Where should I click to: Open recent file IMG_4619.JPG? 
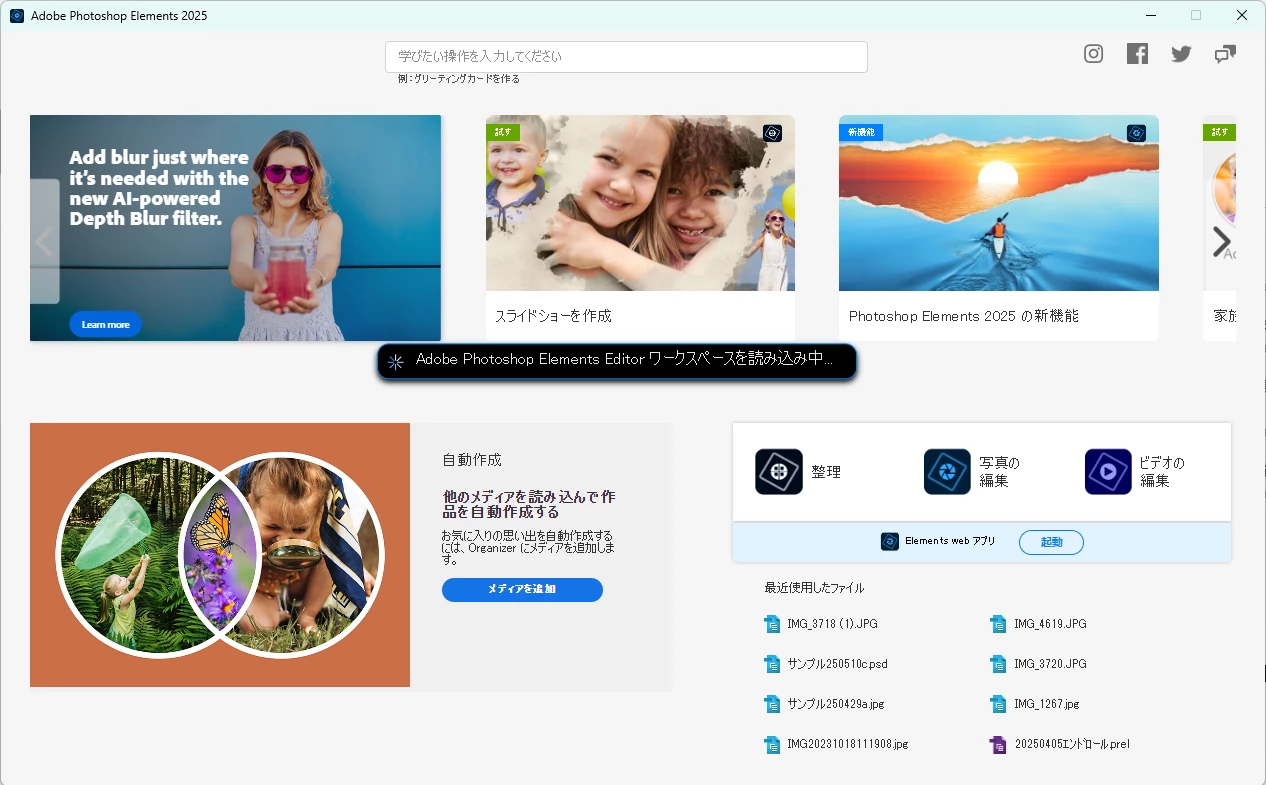[x=1050, y=624]
